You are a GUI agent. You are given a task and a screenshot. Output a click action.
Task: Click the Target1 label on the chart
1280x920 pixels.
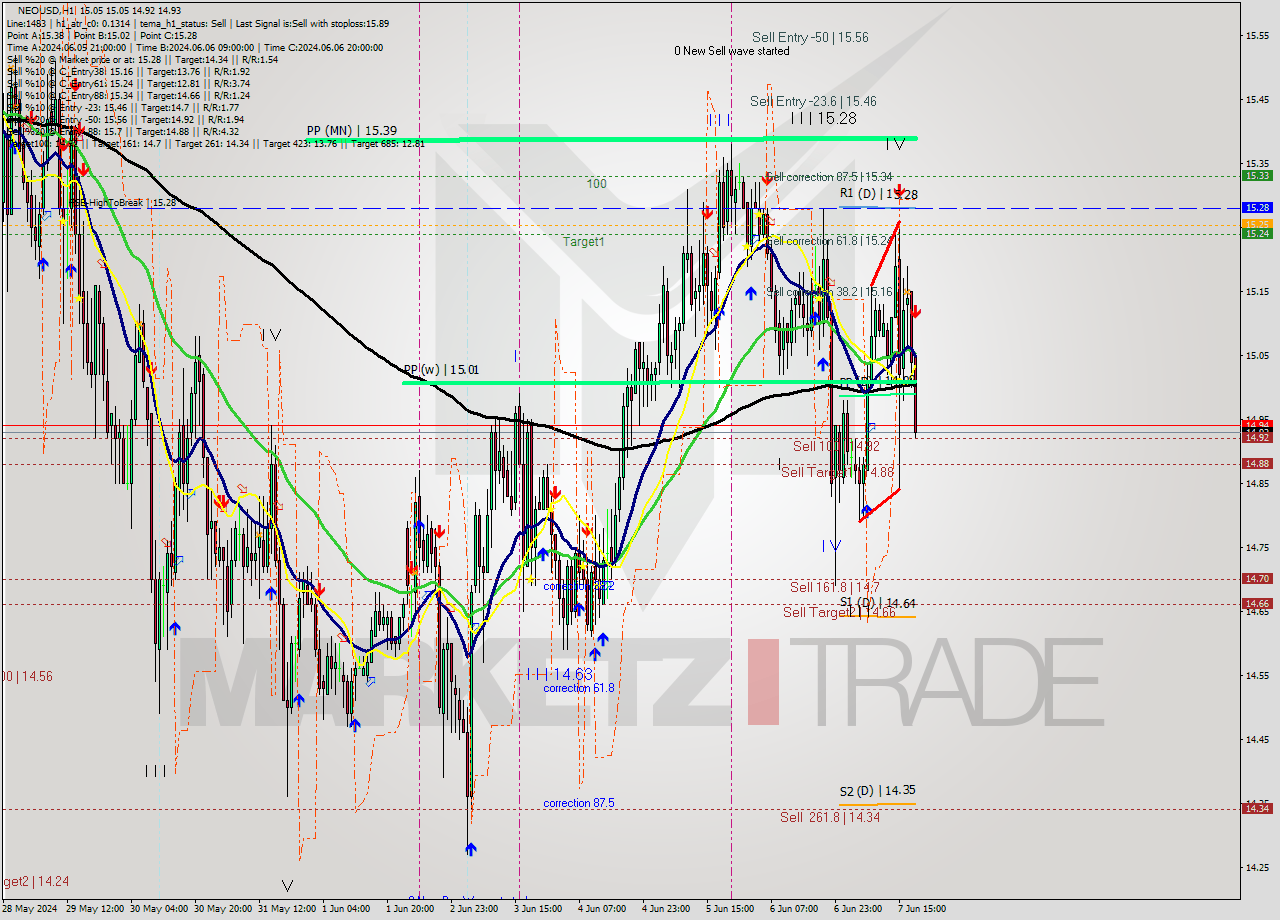pyautogui.click(x=583, y=241)
